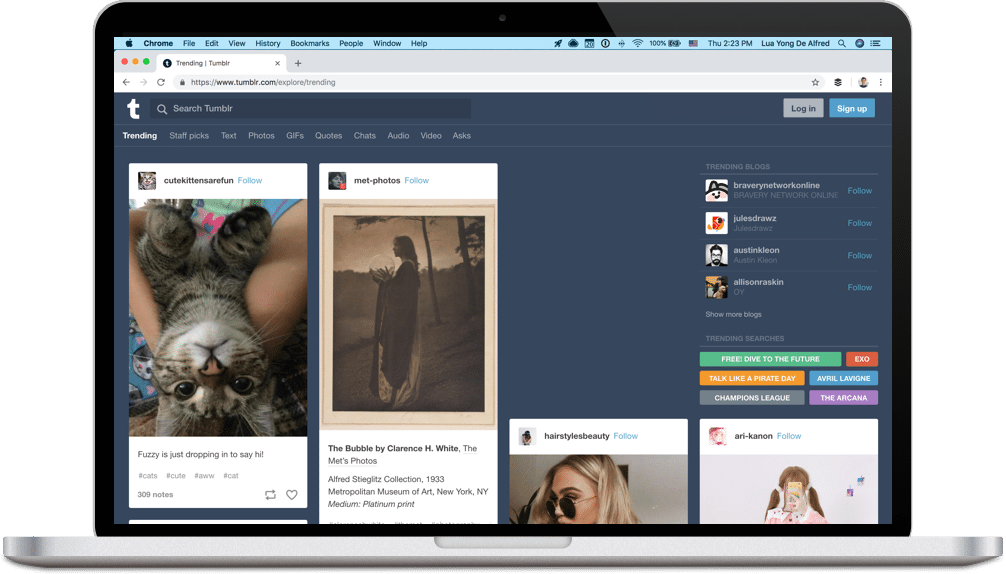Image resolution: width=1006 pixels, height=574 pixels.
Task: Expand Show more blogs list
Action: (733, 314)
